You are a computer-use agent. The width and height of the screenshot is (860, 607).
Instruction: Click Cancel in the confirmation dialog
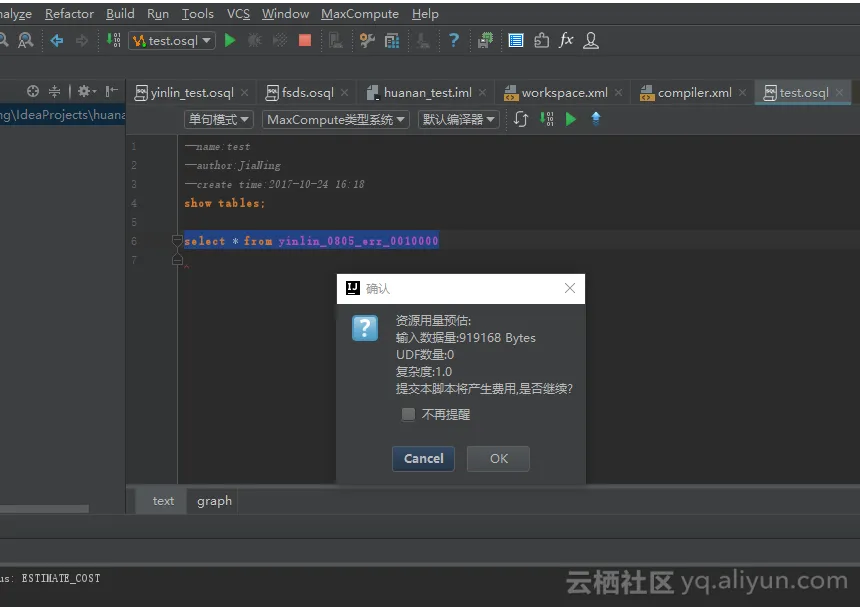coord(423,458)
